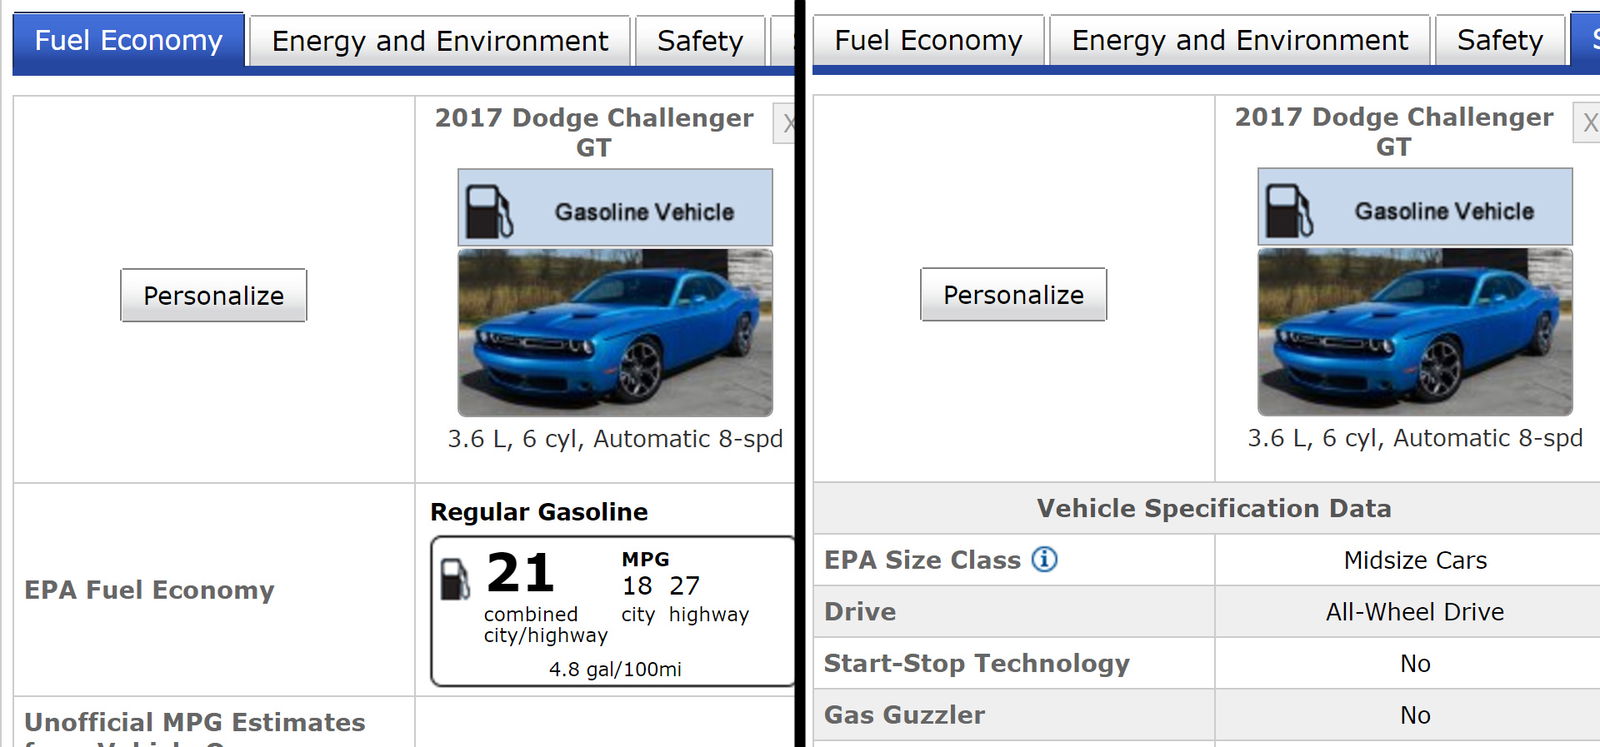The width and height of the screenshot is (1600, 747).
Task: Click the Regular Gasoline heading
Action: pos(539,512)
